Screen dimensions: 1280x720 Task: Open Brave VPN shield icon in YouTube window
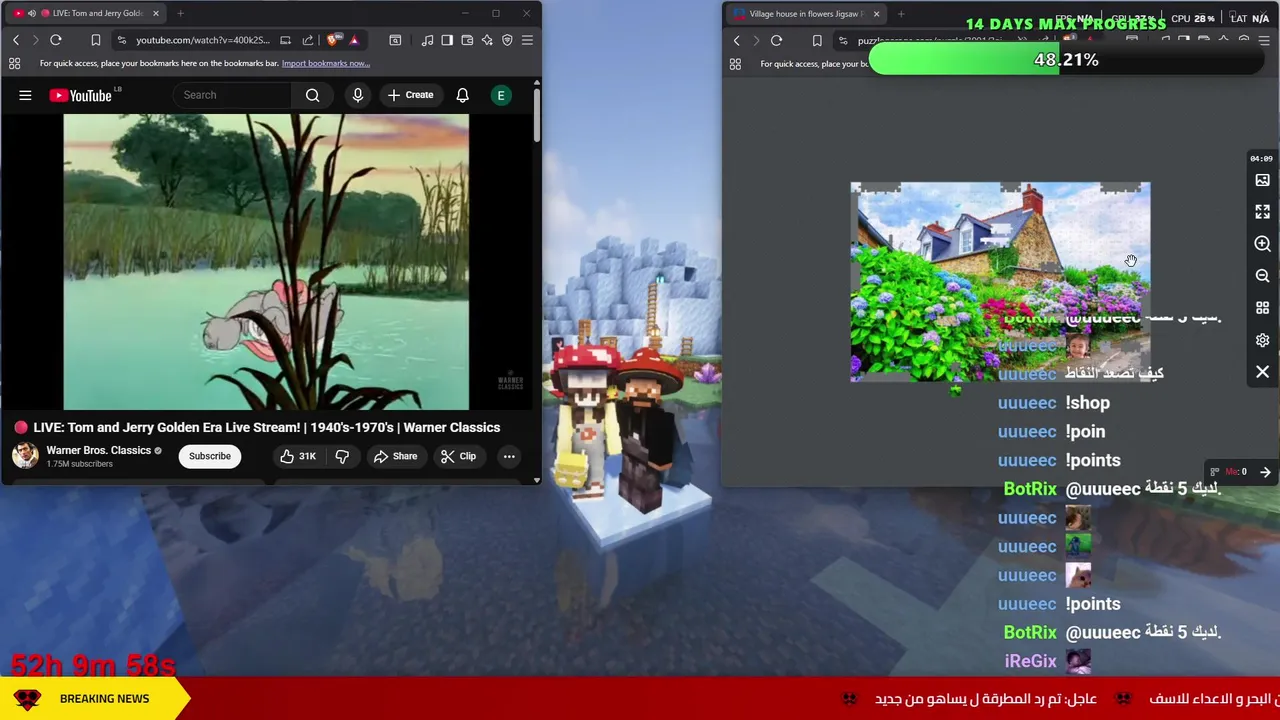(507, 40)
